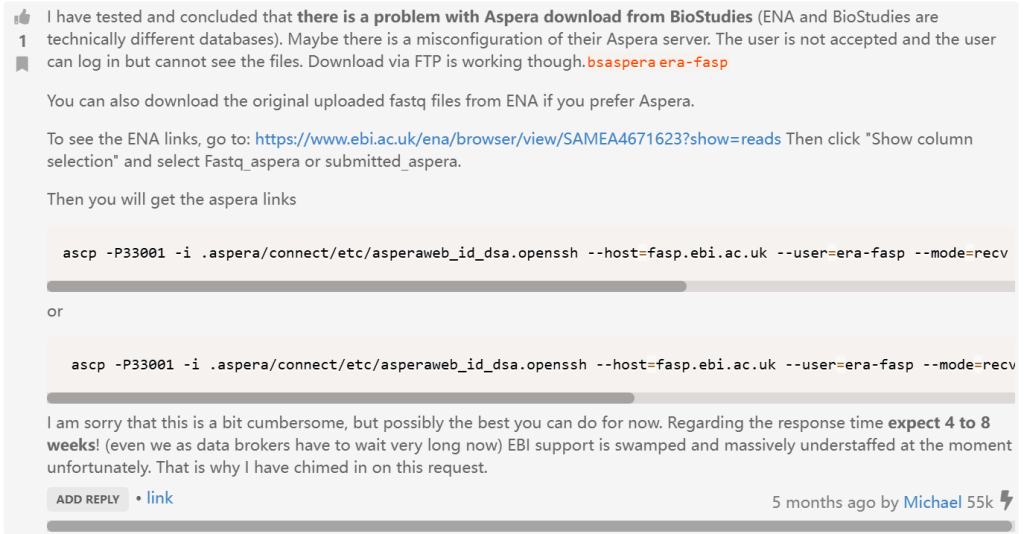1024x534 pixels.
Task: Bookmark this answer using the bookmark icon
Action: (x=22, y=63)
